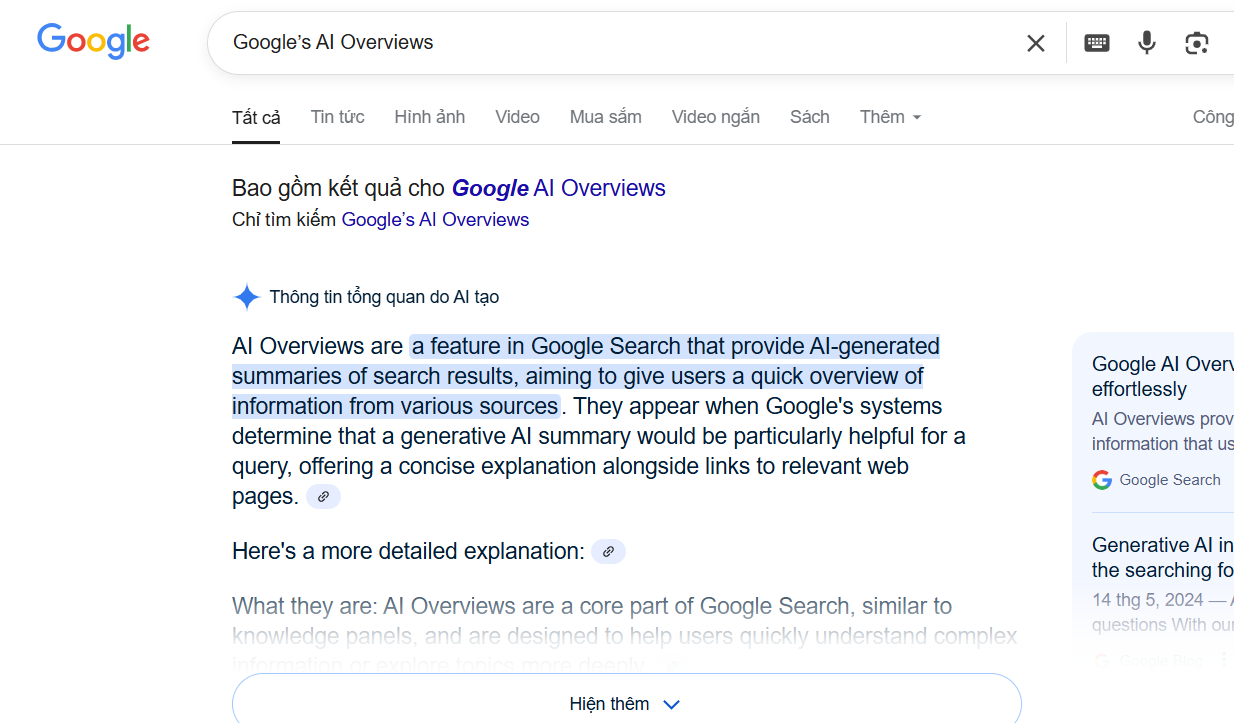Switch to the 'Hình ảnh' tab
Viewport: 1234px width, 723px height.
pyautogui.click(x=429, y=117)
